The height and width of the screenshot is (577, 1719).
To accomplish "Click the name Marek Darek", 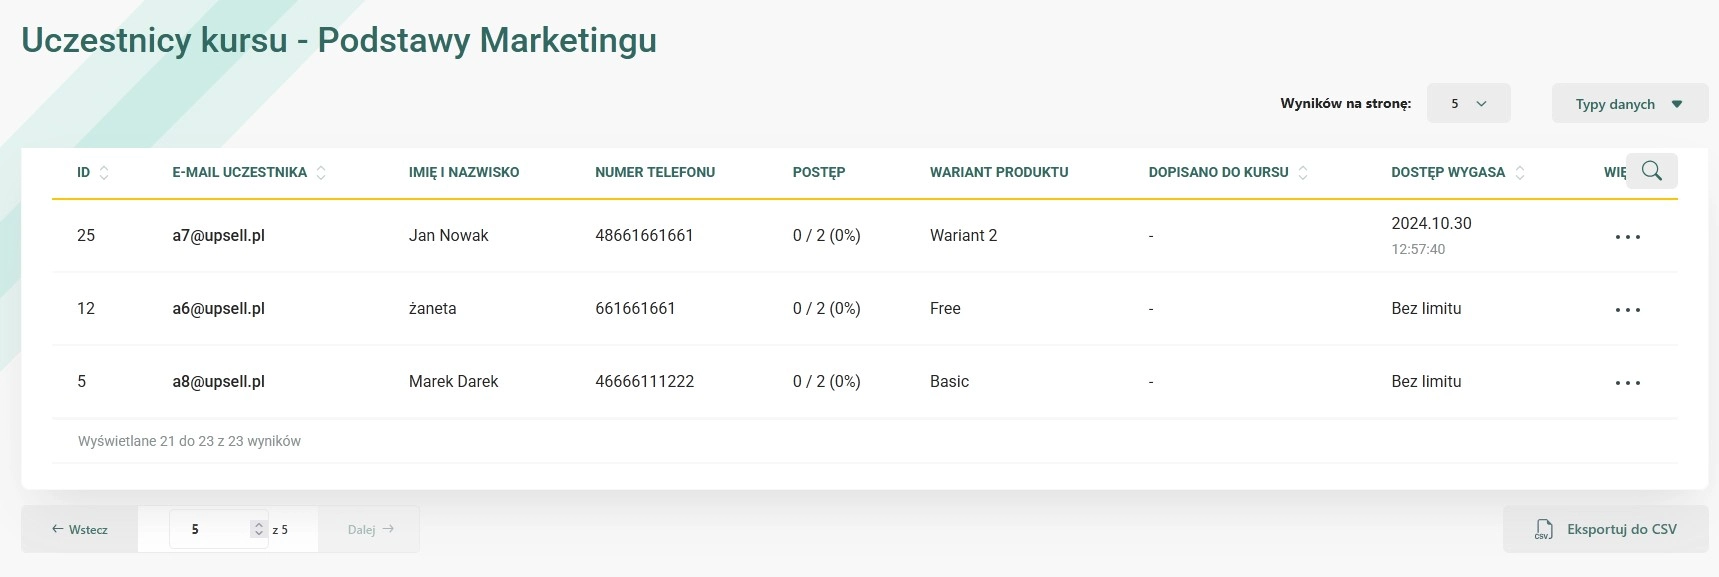I will click(453, 381).
